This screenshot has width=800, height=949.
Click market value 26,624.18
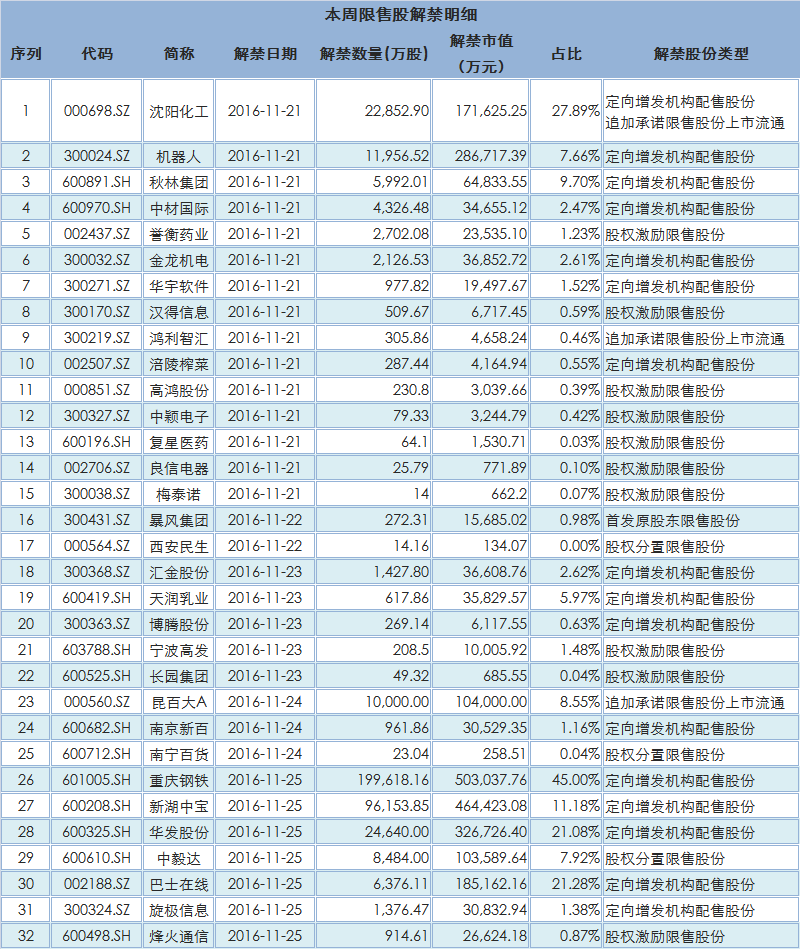494,936
